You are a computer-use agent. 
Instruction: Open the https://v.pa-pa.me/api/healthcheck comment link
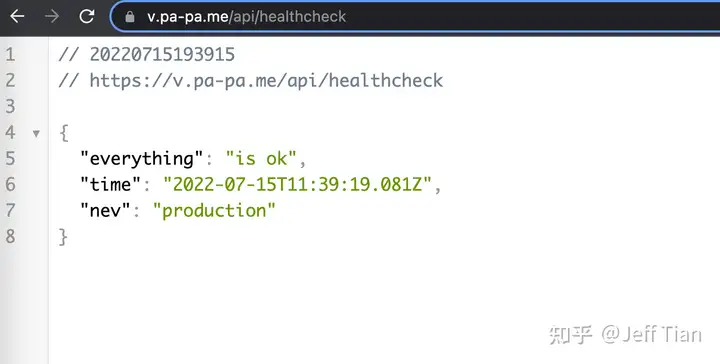pos(266,80)
